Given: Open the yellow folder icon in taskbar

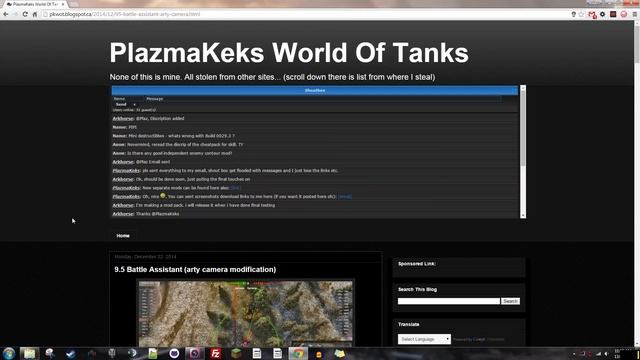Looking at the screenshot, I should coord(340,353).
